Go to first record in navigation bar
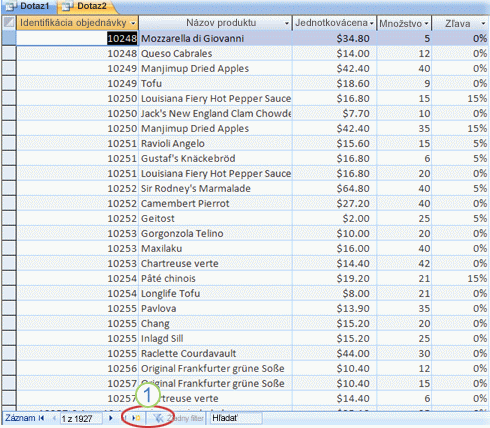Screen dimensions: 490x428 [x=42, y=418]
